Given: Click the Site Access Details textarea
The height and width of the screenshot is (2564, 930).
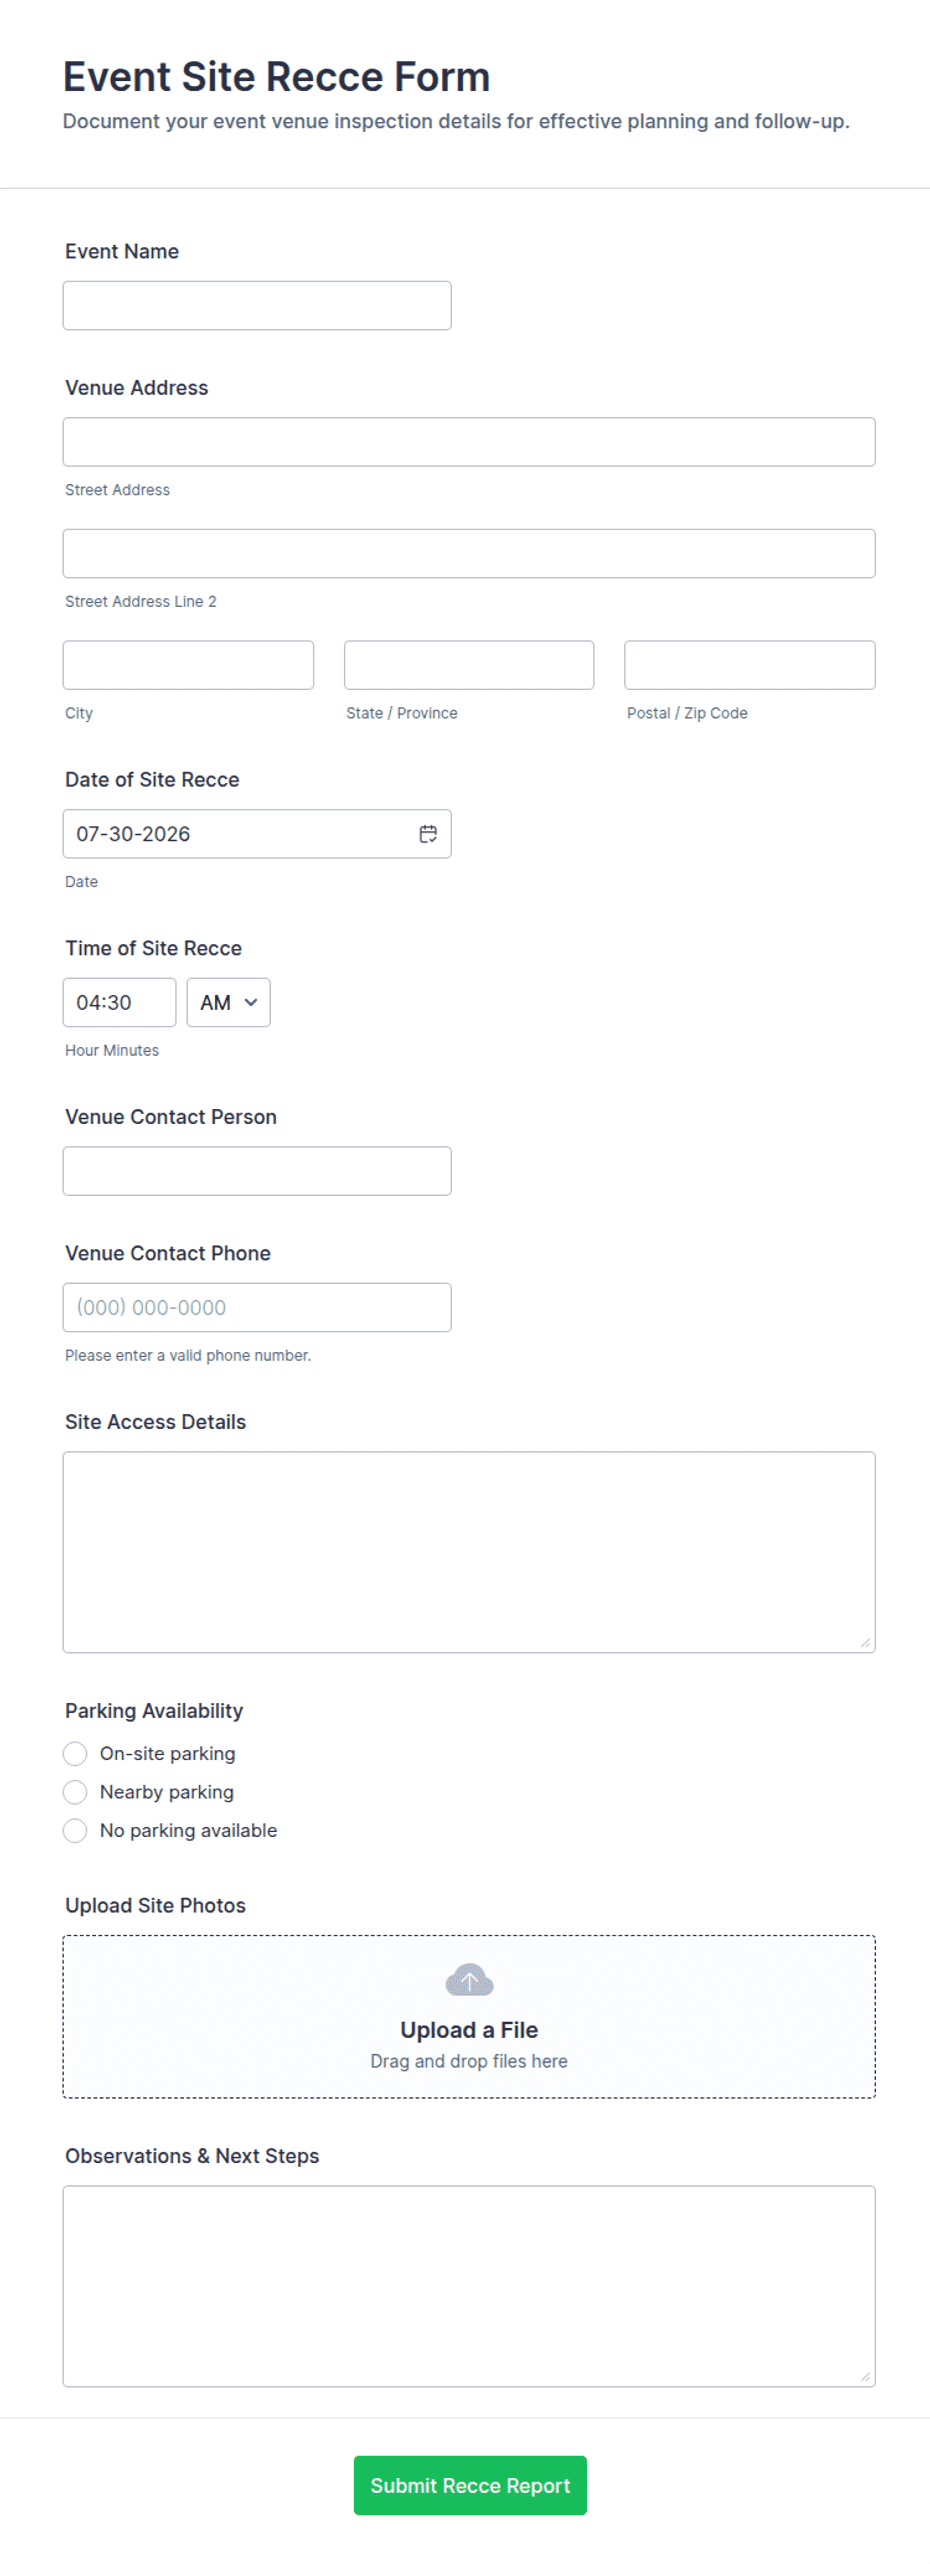Looking at the screenshot, I should click(x=469, y=1552).
